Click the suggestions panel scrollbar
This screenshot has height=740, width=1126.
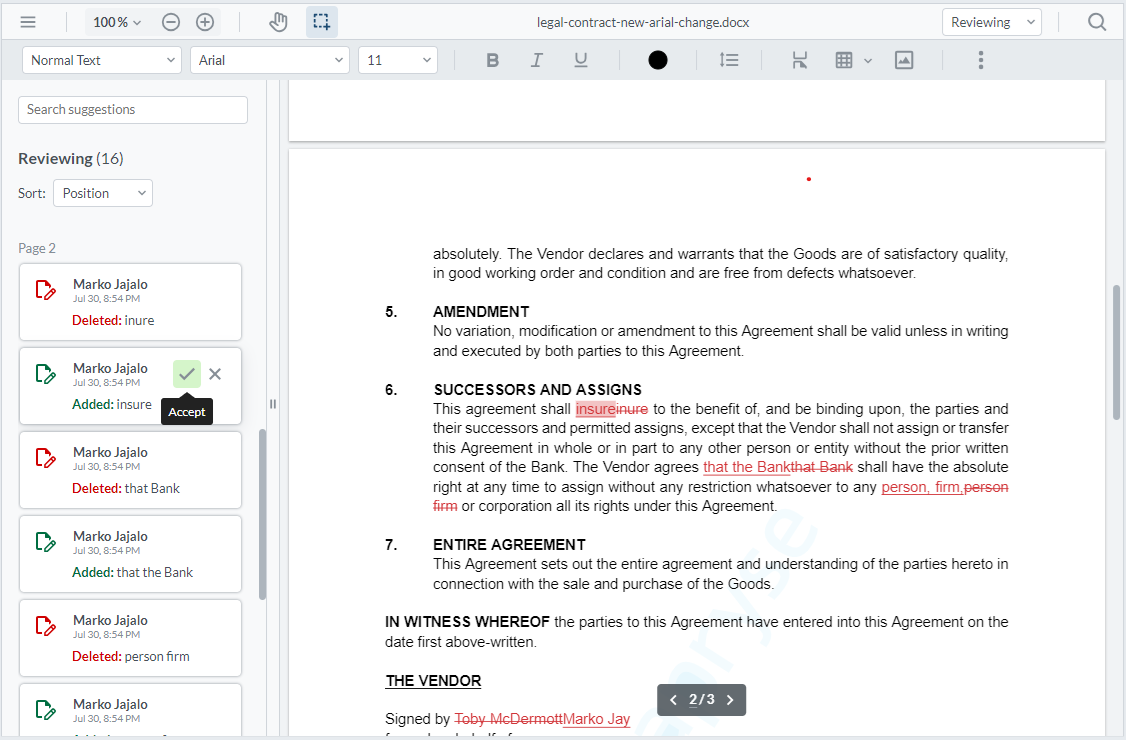[262, 514]
